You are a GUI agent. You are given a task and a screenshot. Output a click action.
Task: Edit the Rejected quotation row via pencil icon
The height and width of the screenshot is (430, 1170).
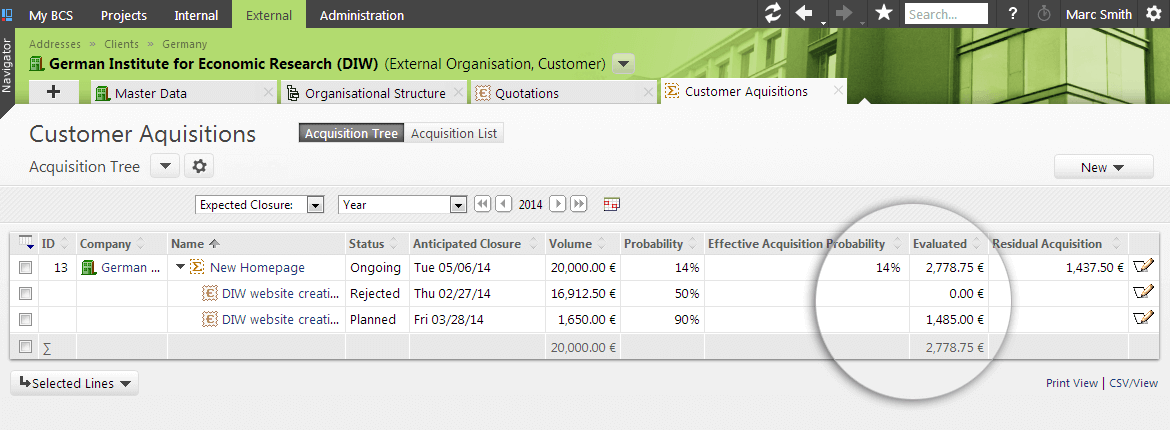pos(1143,293)
